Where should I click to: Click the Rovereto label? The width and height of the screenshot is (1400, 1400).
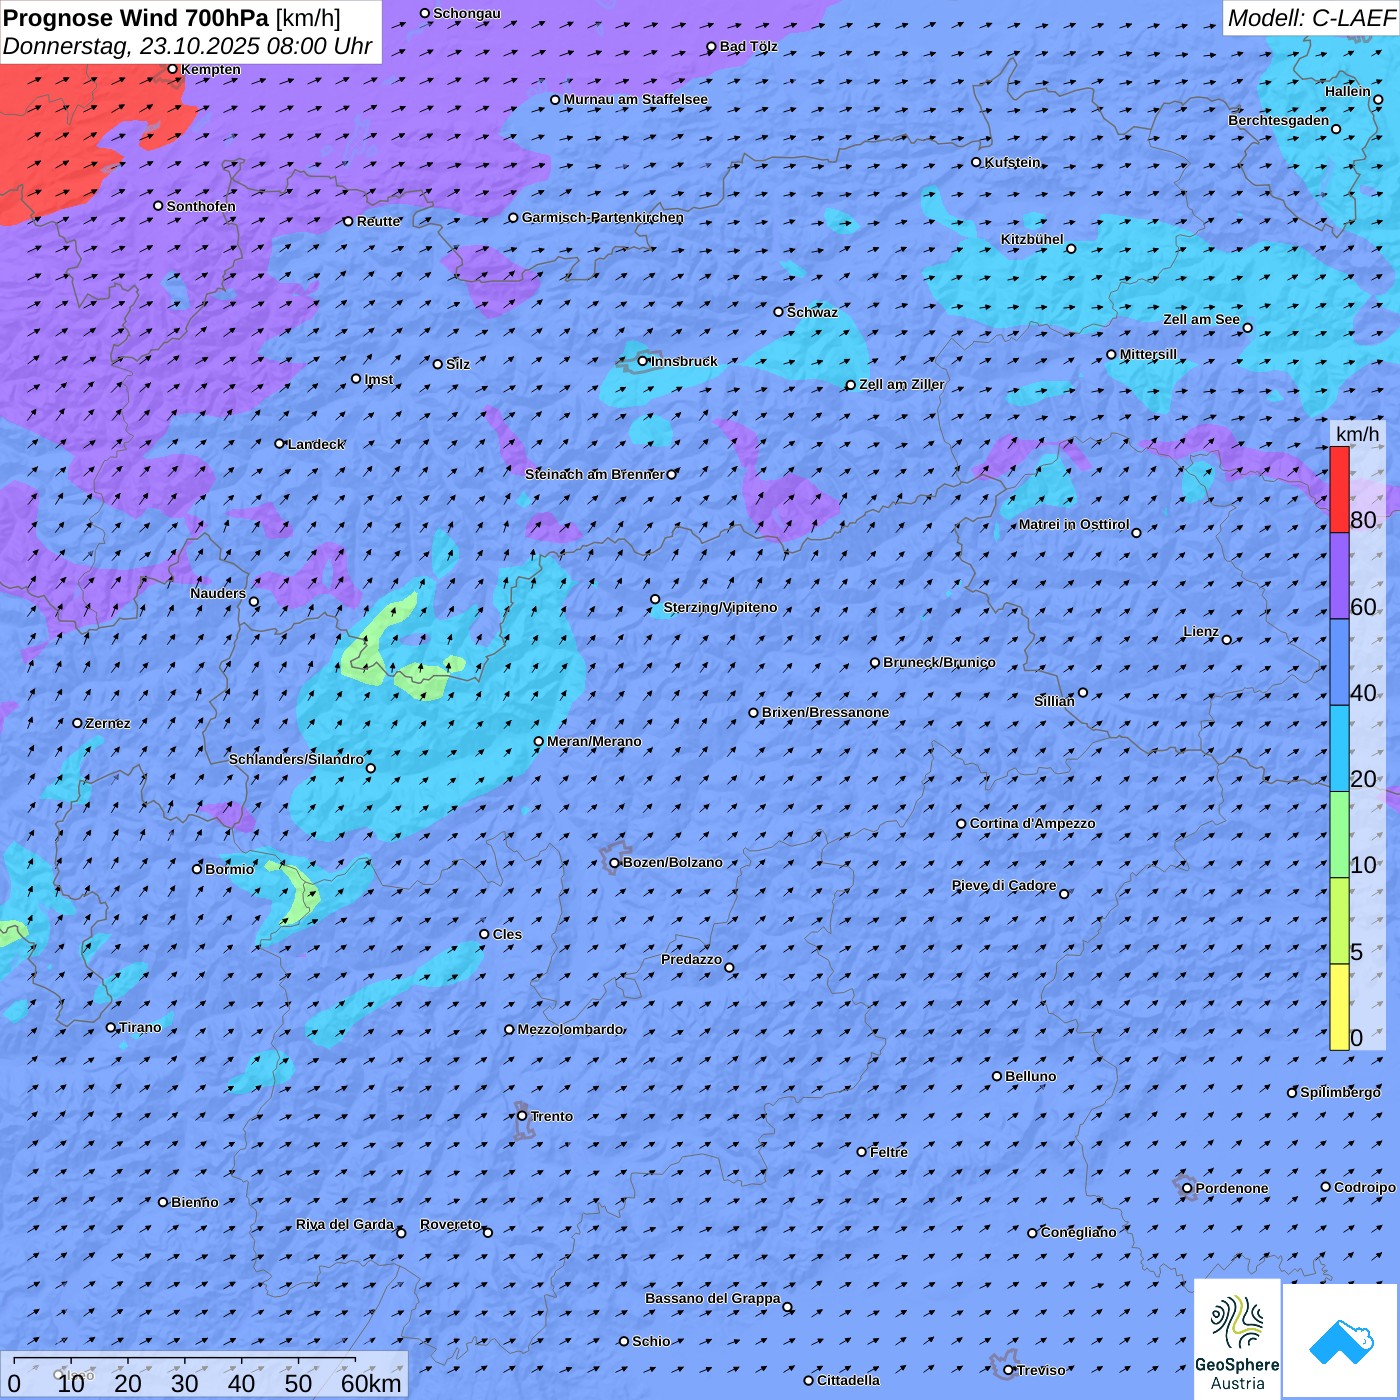pos(450,1224)
